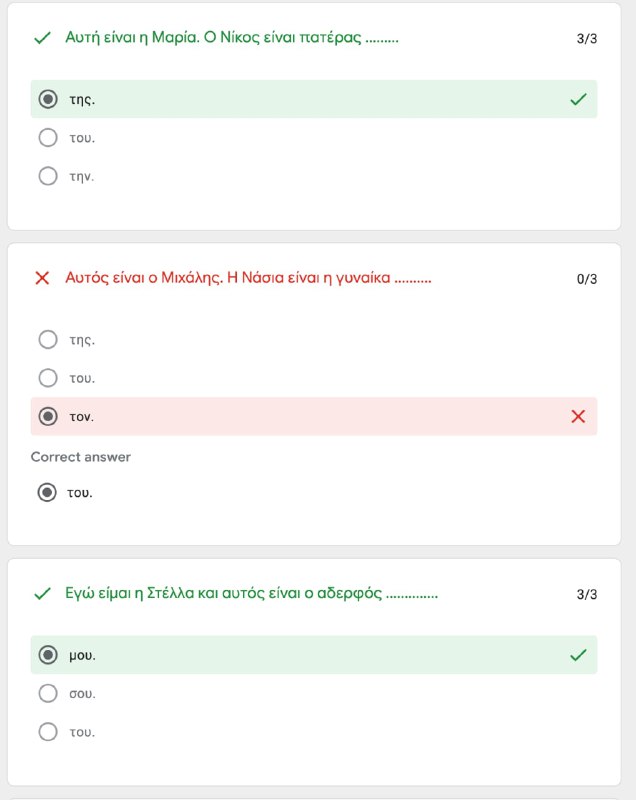
Task: Click the 0/3 score on the Μιχάλης question
Action: point(587,279)
